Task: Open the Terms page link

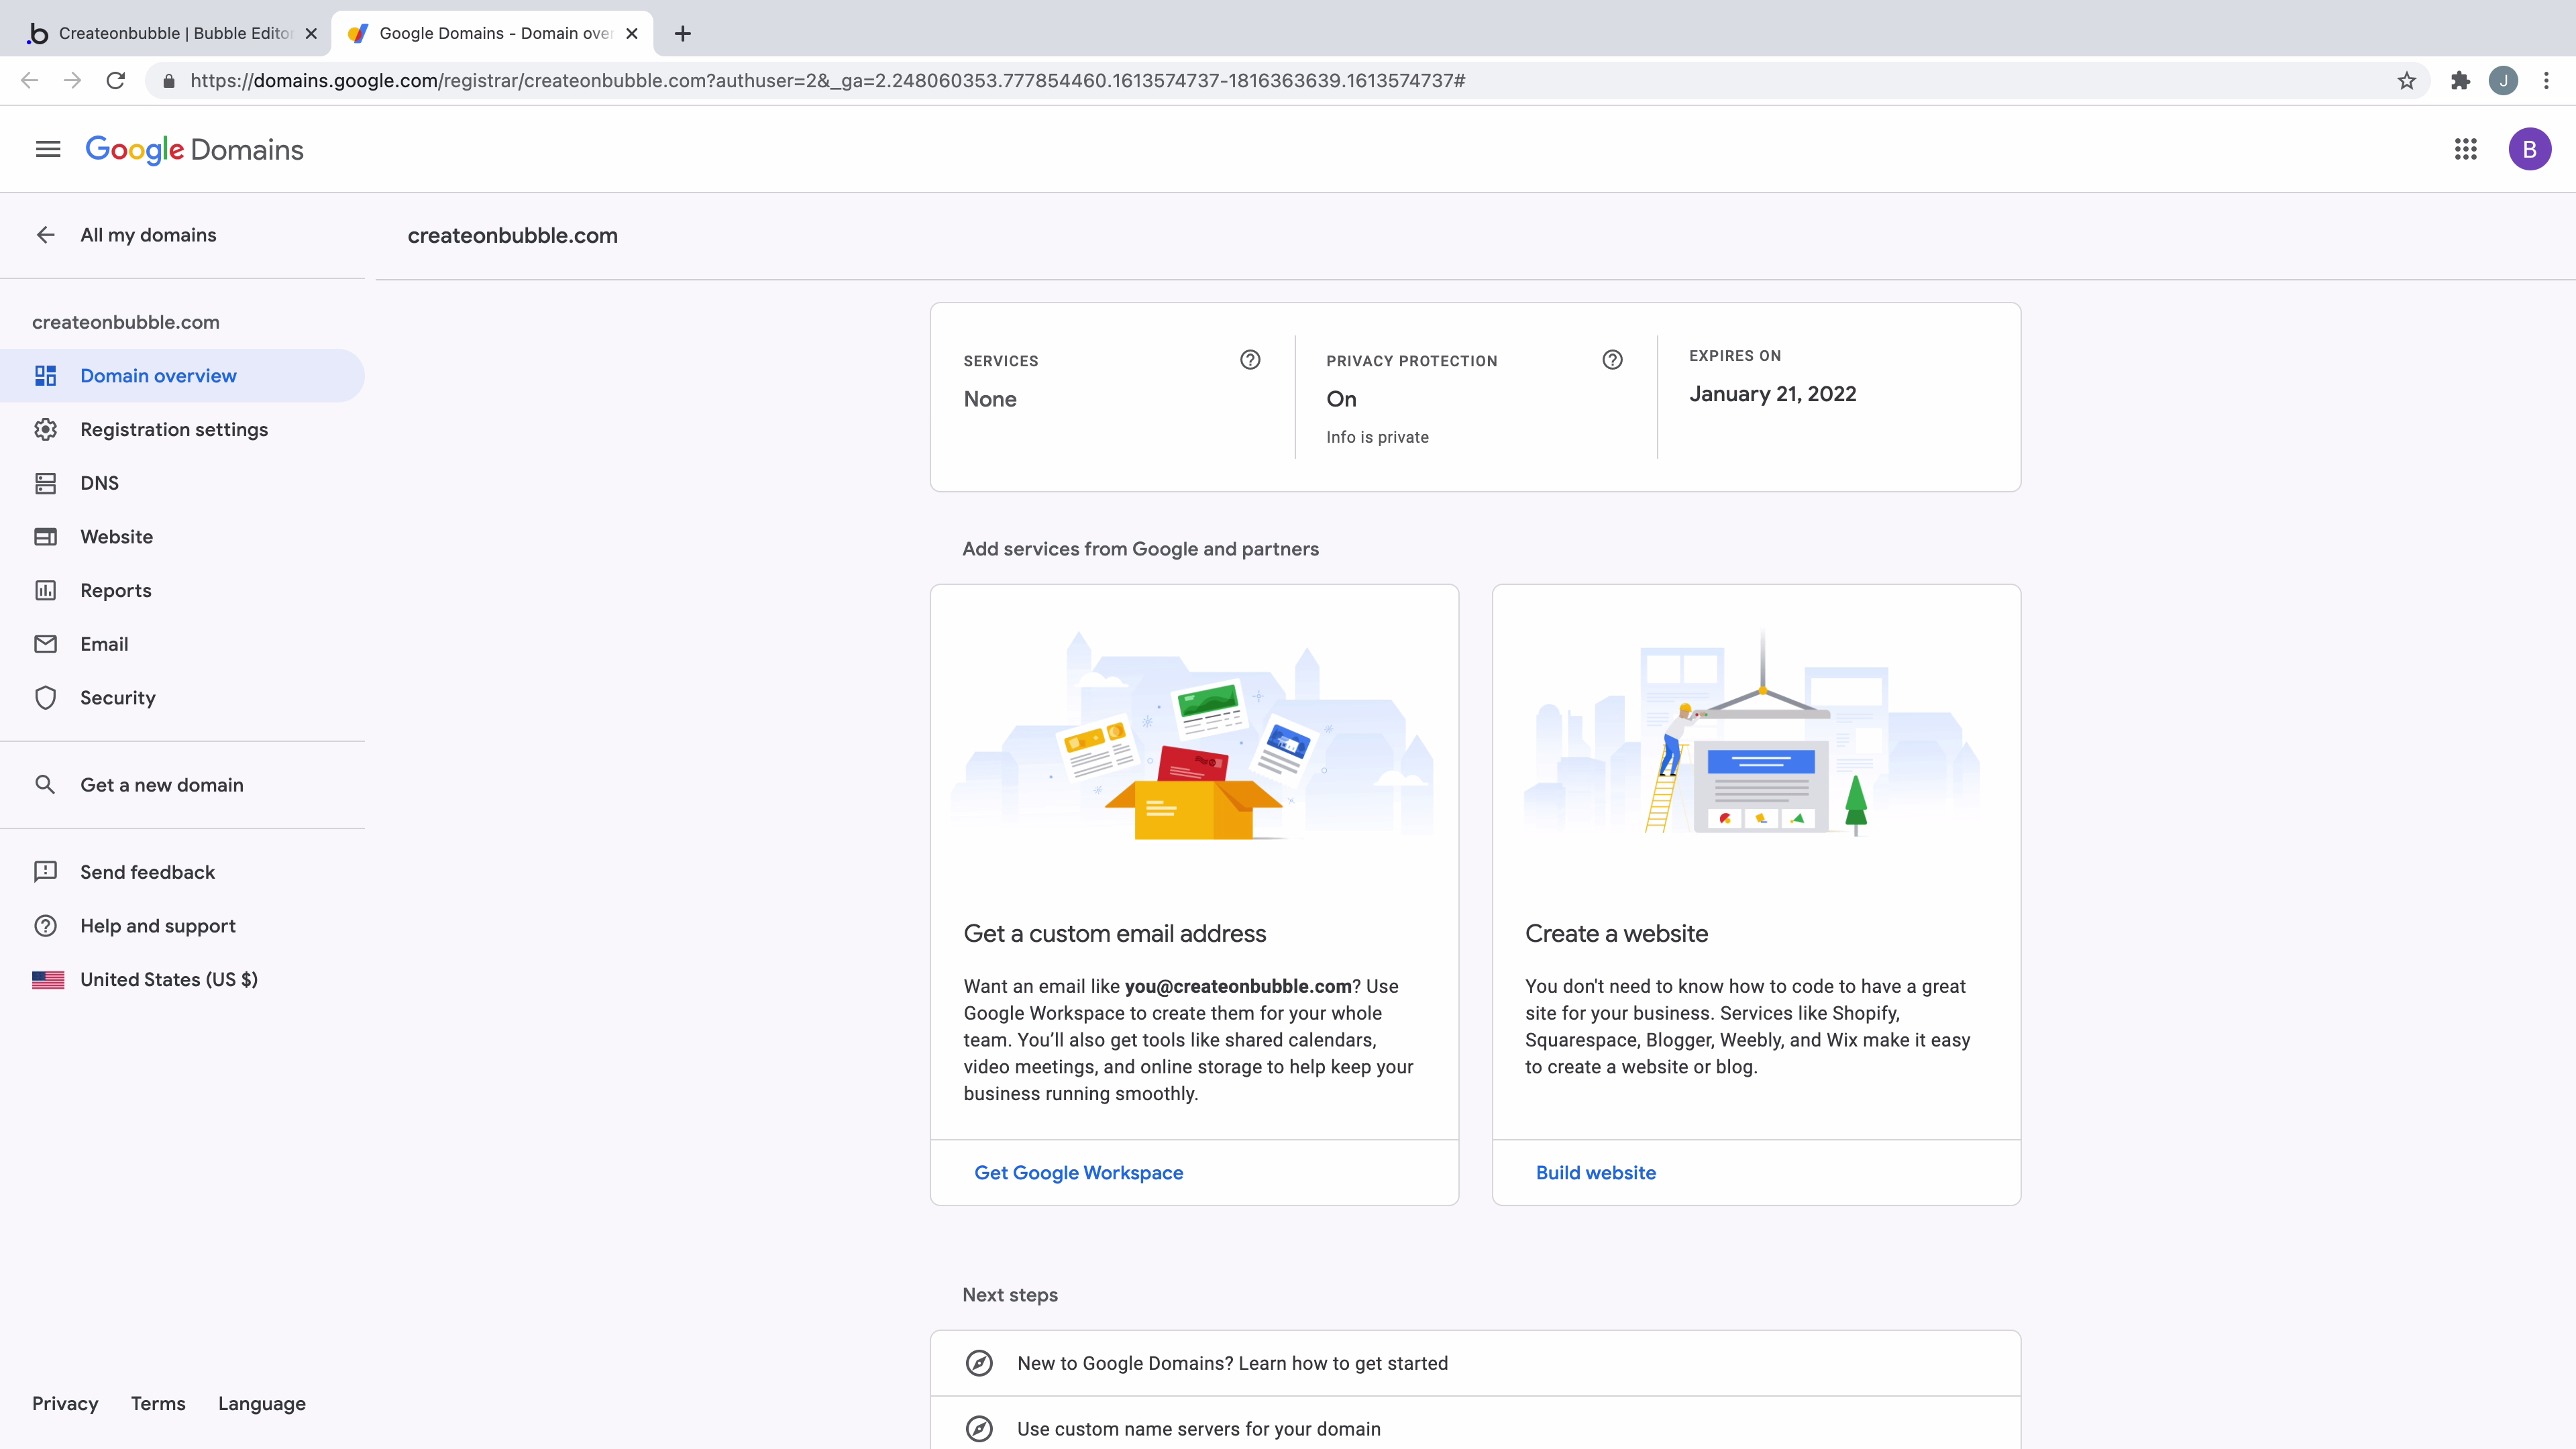Action: coord(157,1403)
